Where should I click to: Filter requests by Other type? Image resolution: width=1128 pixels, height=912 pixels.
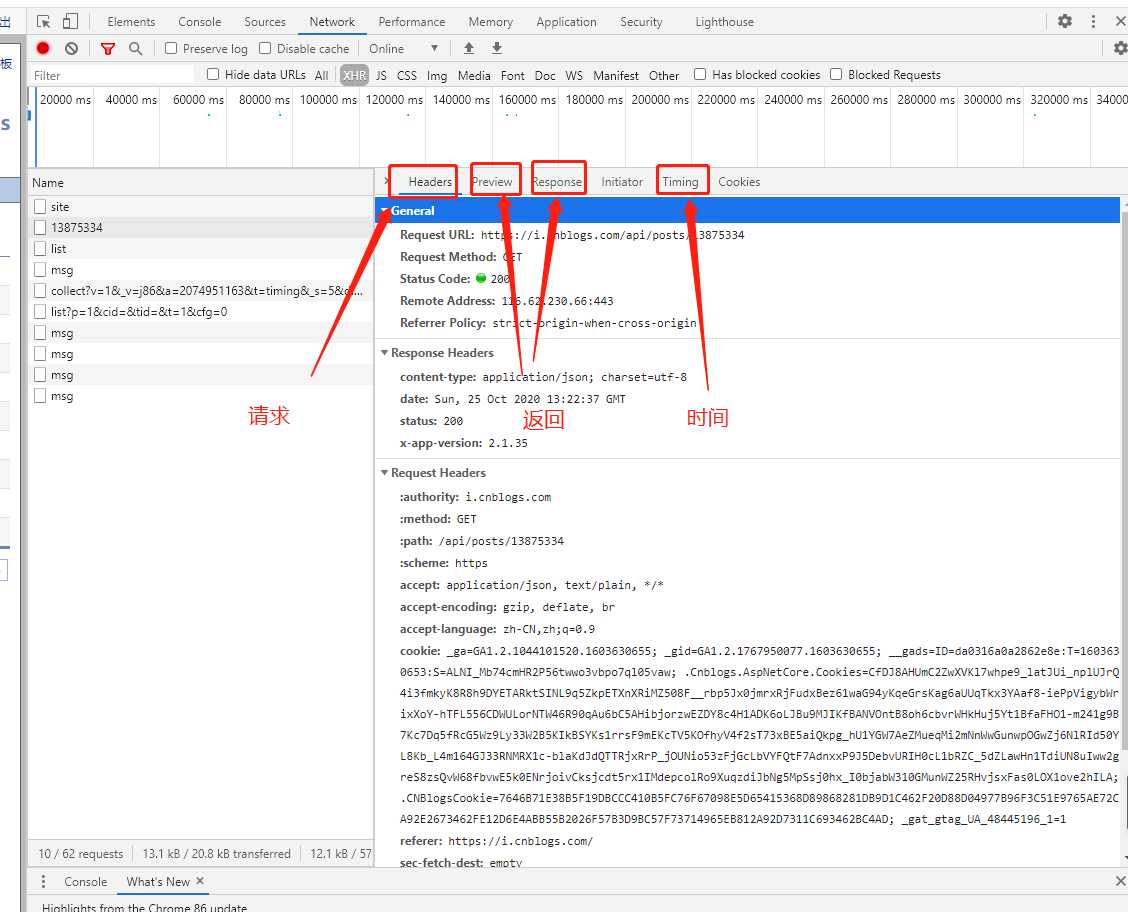(664, 75)
